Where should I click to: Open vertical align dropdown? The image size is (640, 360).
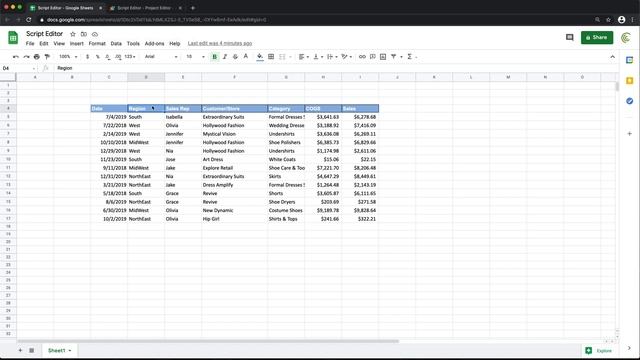pos(317,57)
